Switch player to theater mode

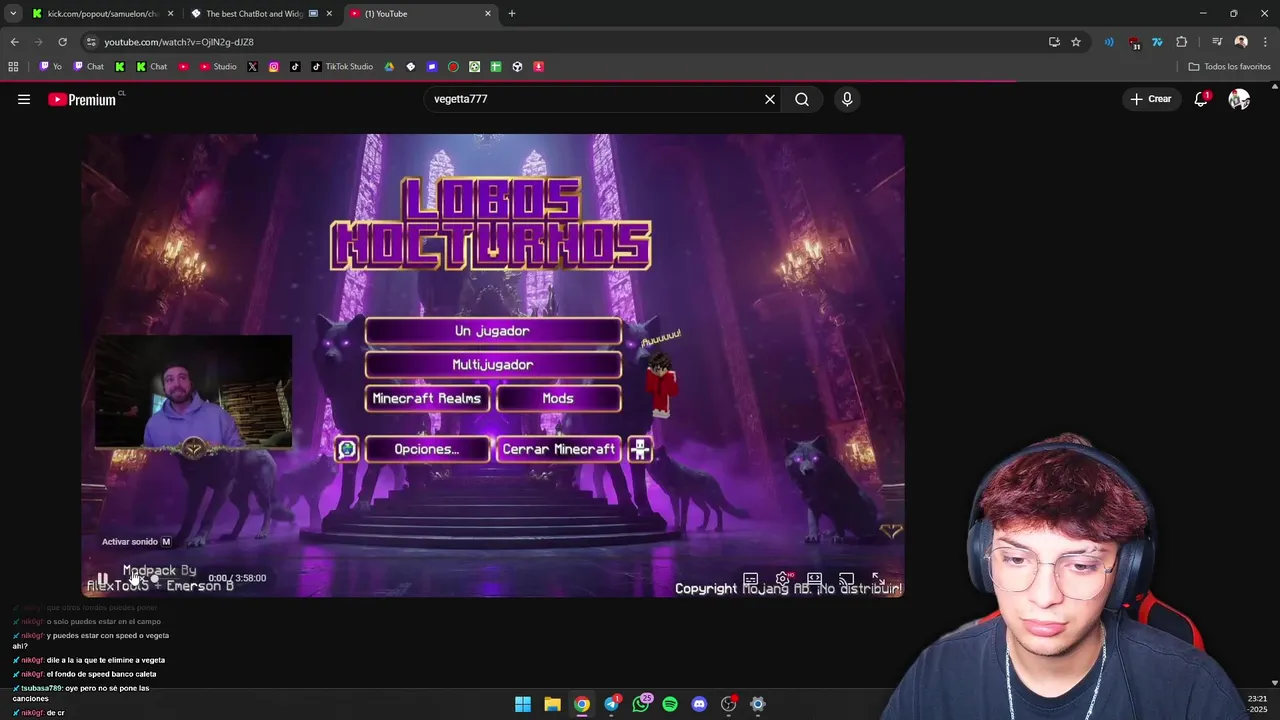[x=815, y=579]
